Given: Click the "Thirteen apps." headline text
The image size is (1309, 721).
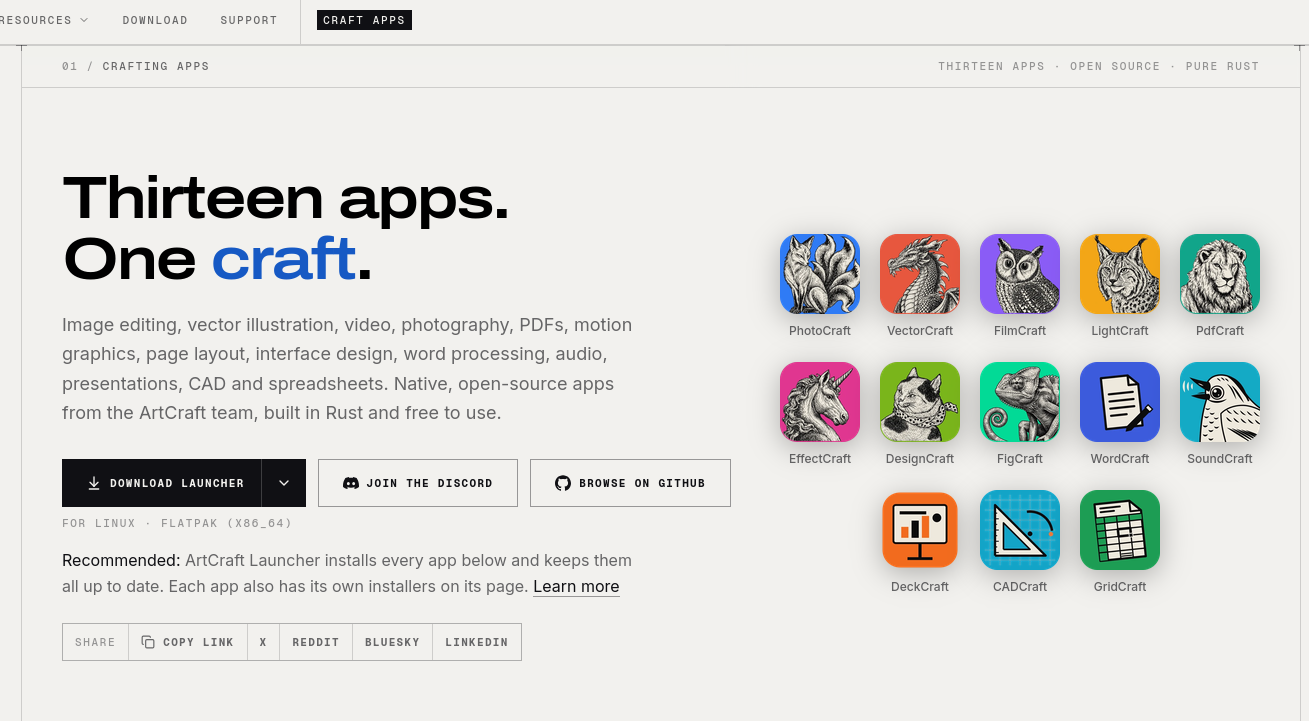Looking at the screenshot, I should tap(286, 197).
